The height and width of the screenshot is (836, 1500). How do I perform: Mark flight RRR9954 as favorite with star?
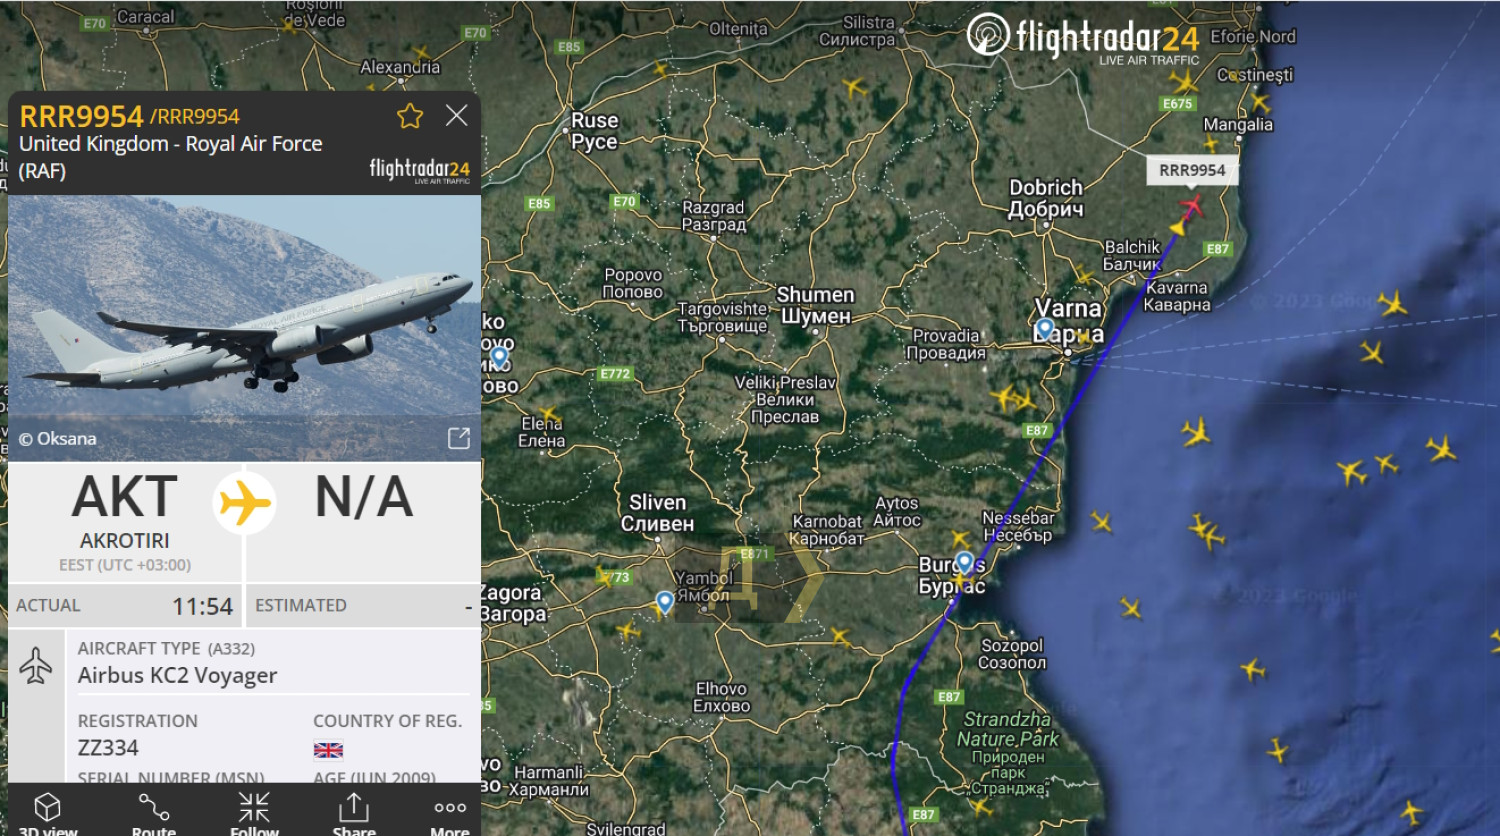410,116
